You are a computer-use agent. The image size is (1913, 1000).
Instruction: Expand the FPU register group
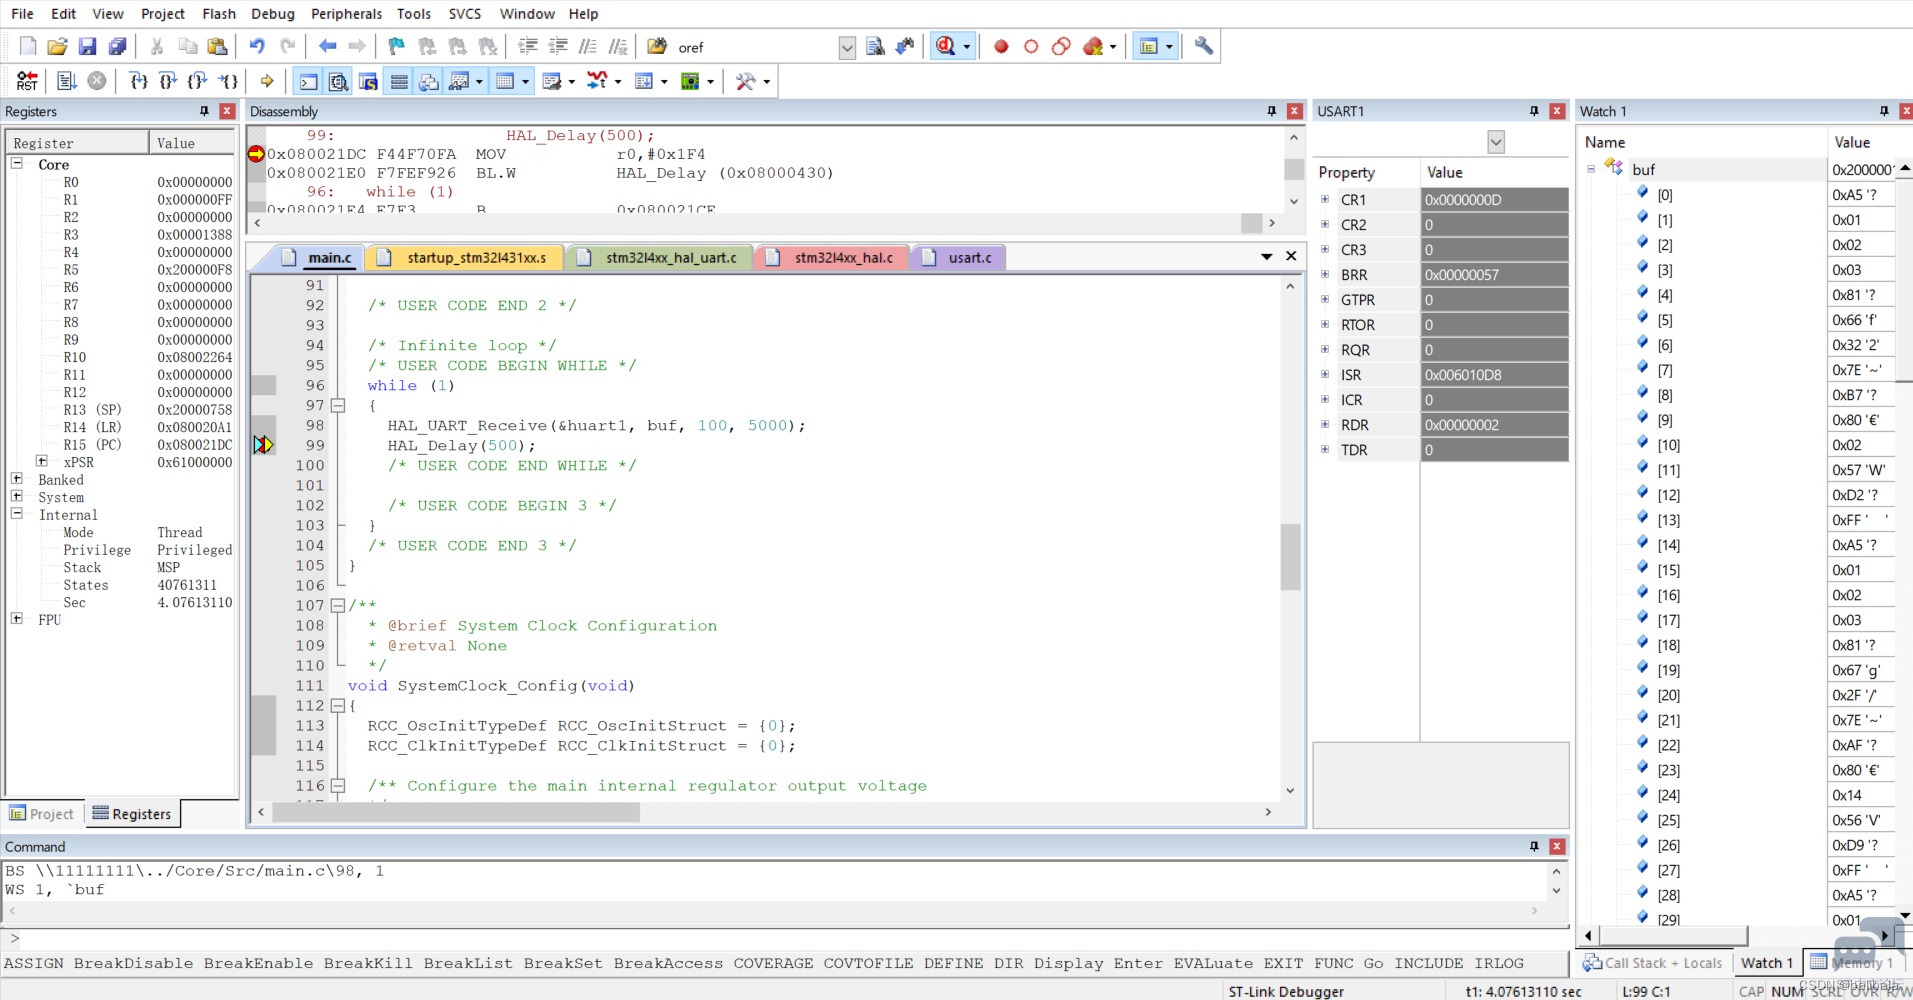(x=17, y=619)
